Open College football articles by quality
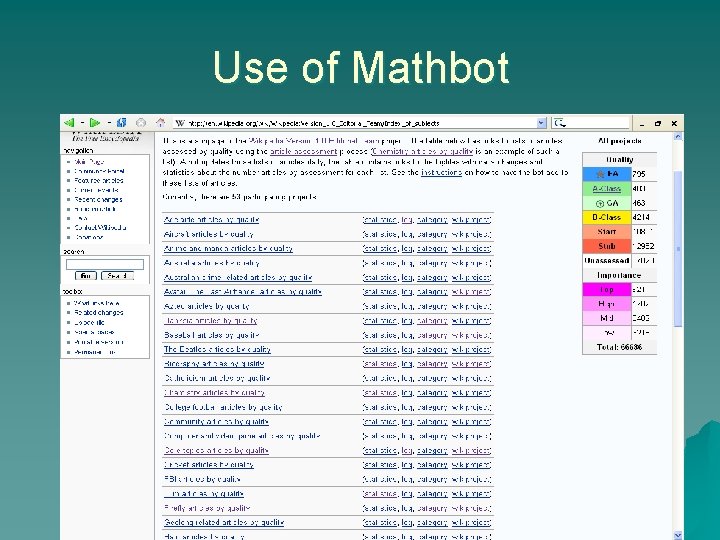720x540 pixels. [223, 407]
